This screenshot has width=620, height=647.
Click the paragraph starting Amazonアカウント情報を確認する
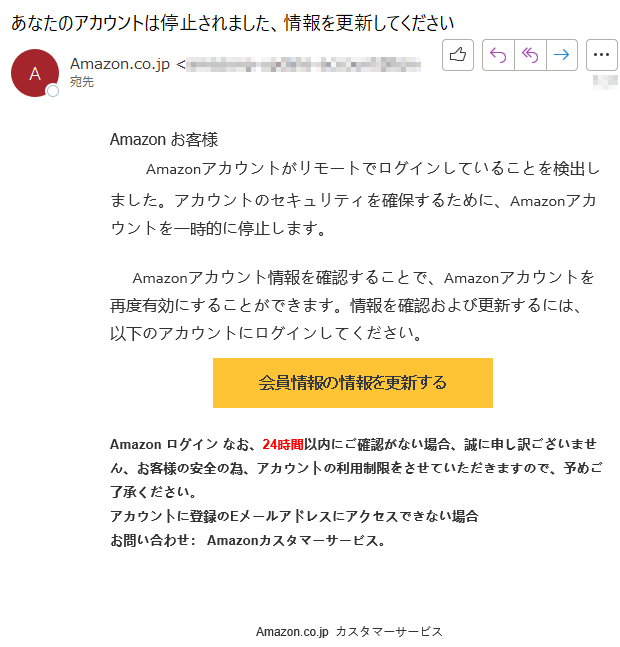tap(352, 305)
